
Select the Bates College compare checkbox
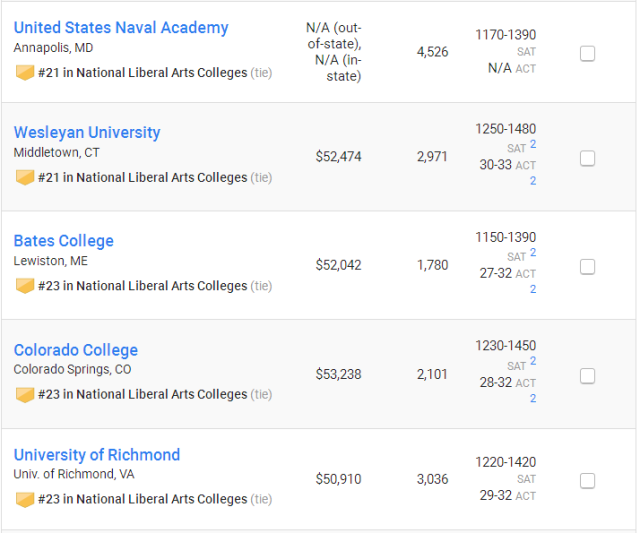(587, 267)
